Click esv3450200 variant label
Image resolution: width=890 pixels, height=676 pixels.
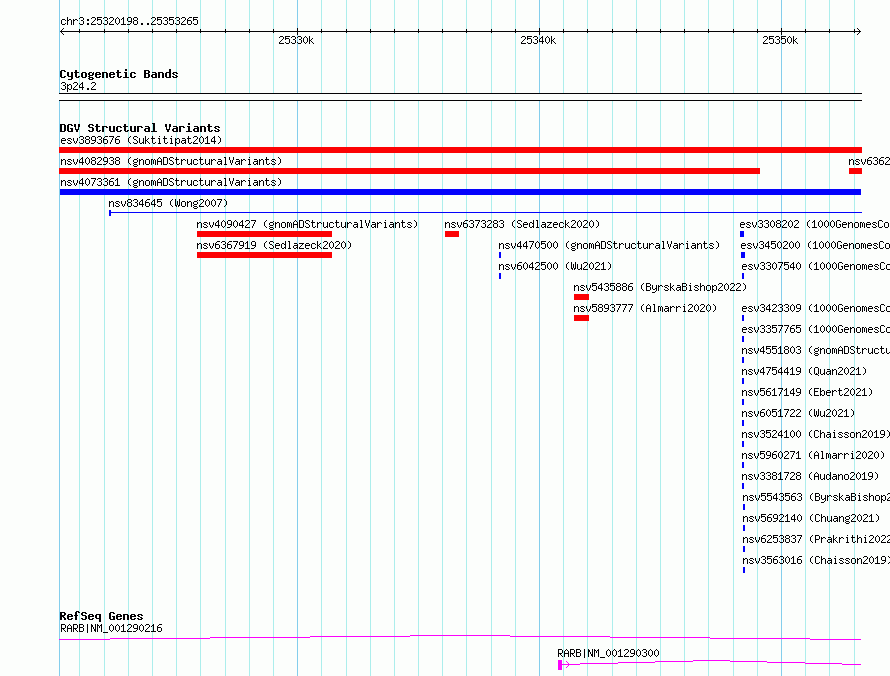(x=815, y=245)
